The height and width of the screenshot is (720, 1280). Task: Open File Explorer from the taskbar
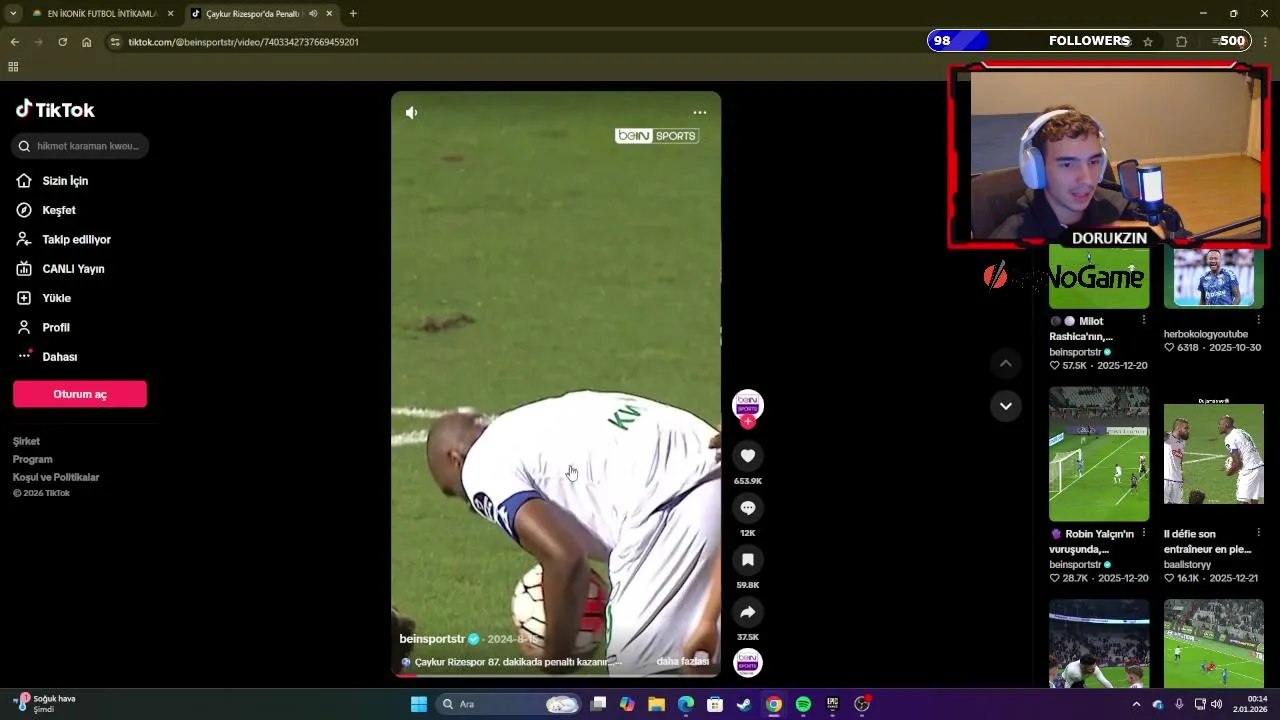tap(656, 704)
